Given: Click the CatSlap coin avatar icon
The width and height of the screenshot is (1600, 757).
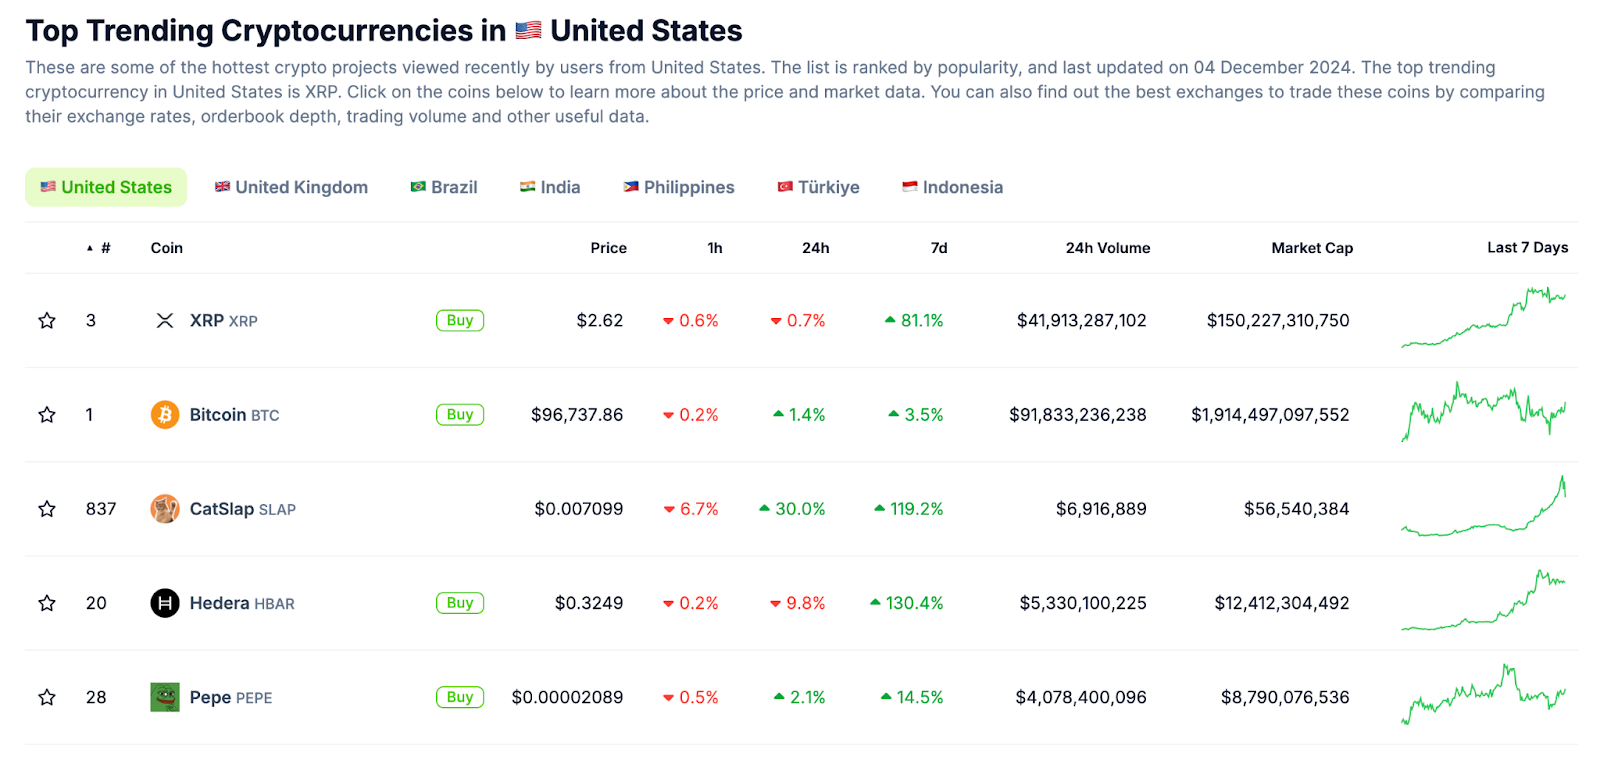Looking at the screenshot, I should [x=165, y=509].
